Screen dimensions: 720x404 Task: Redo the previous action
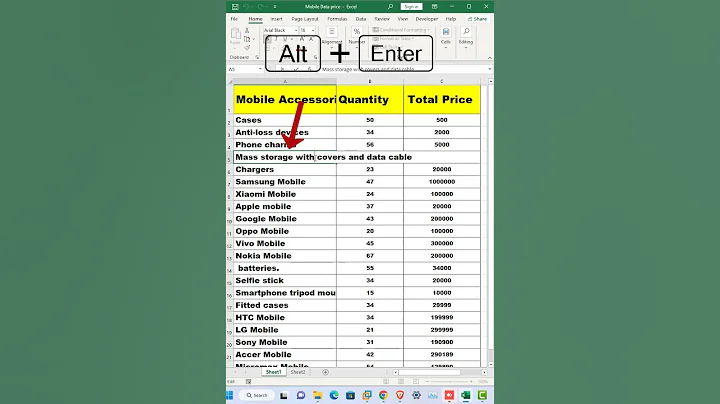[x=260, y=7]
